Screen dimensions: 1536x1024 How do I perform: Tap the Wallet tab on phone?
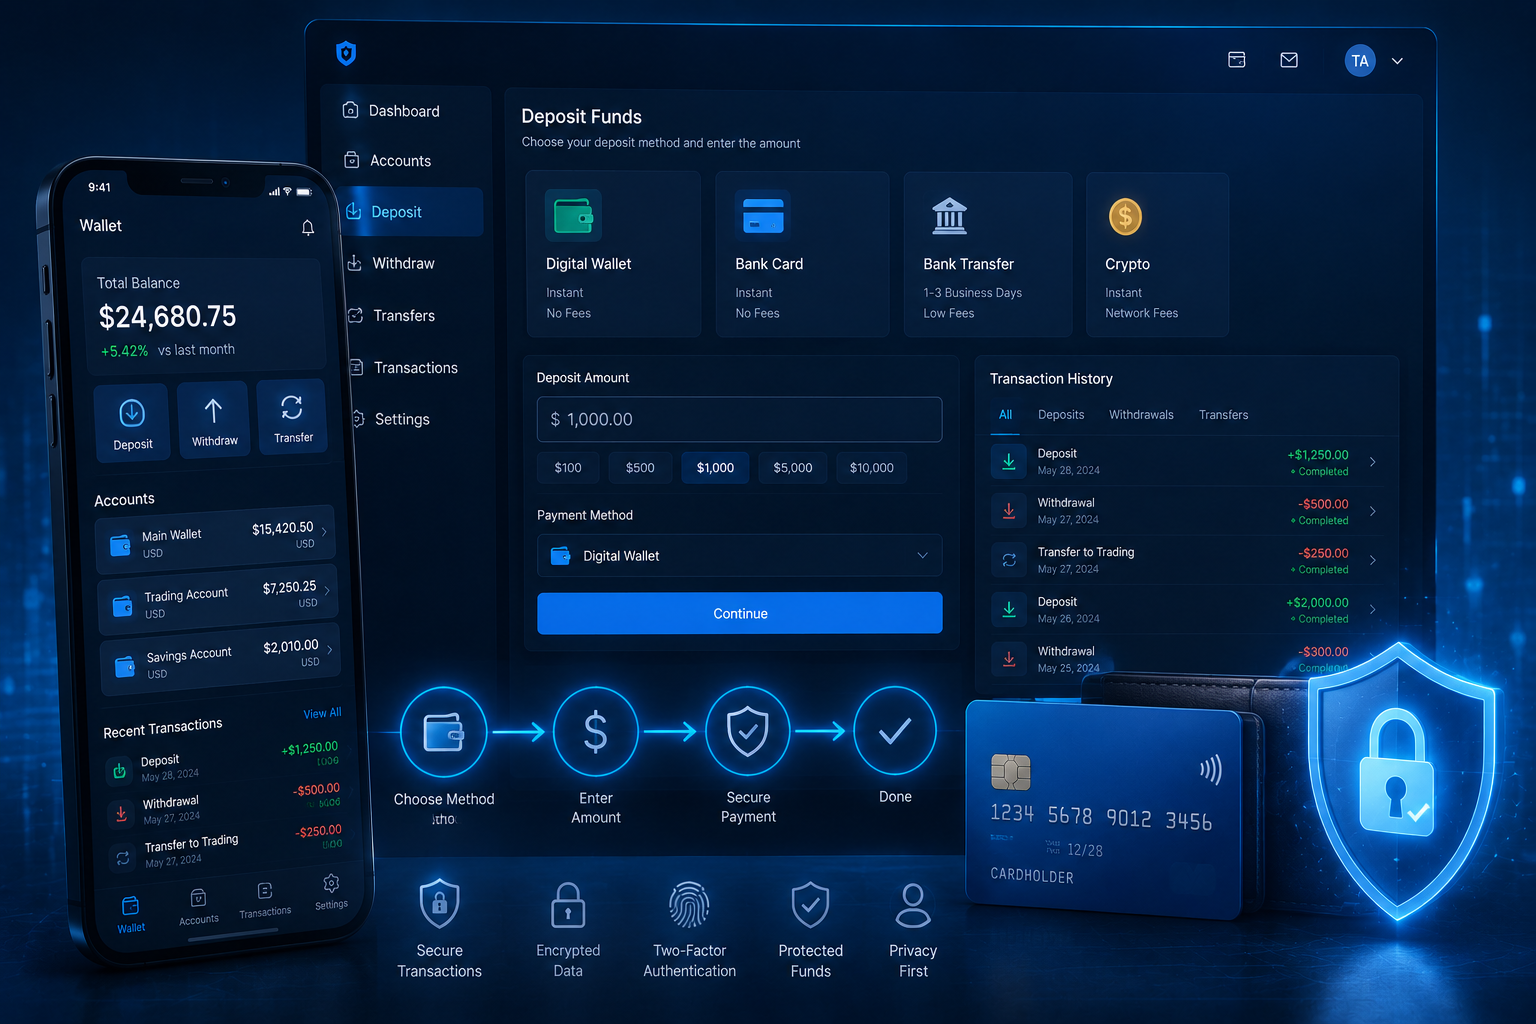pyautogui.click(x=131, y=914)
